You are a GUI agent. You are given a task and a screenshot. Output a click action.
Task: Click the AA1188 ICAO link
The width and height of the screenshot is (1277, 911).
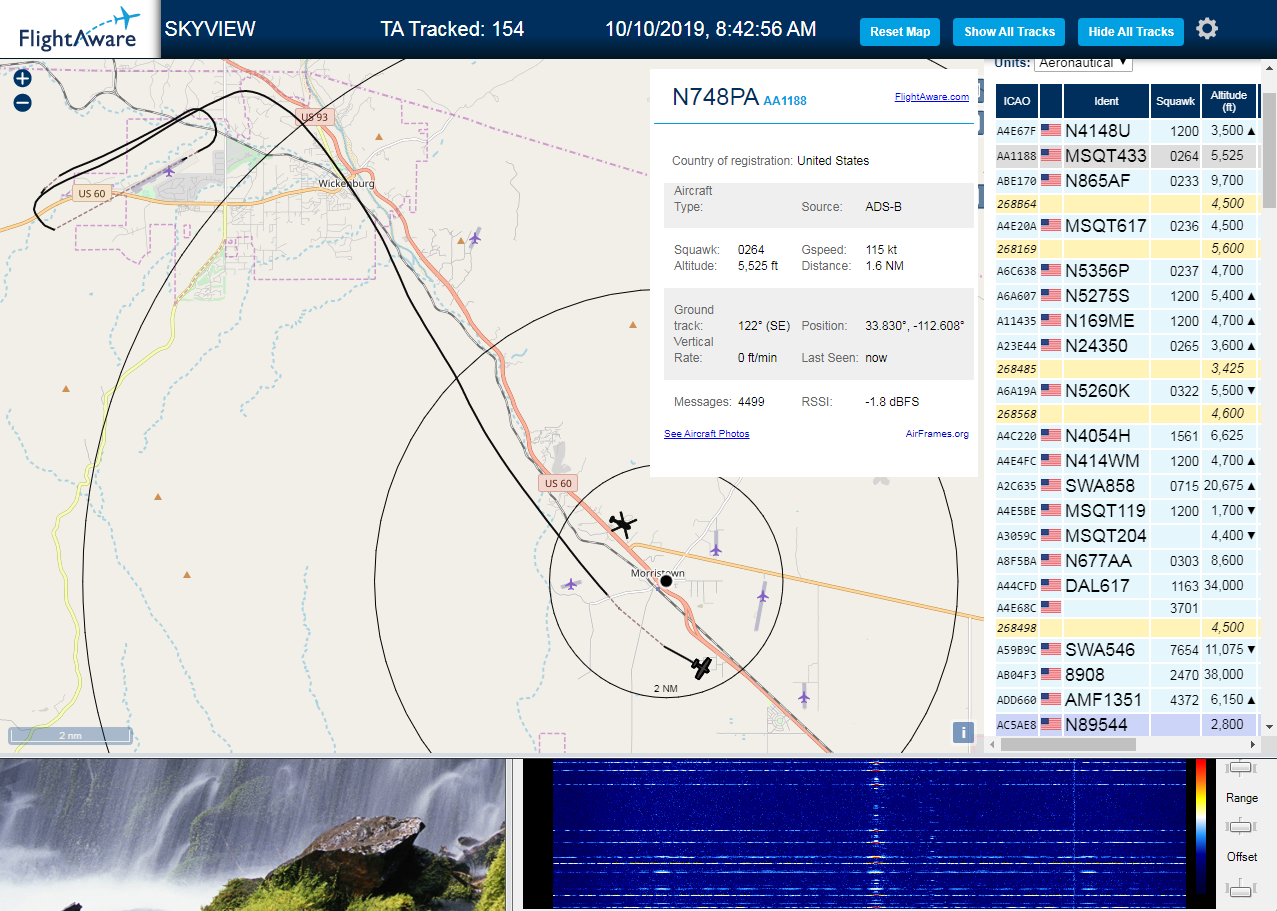click(x=785, y=101)
